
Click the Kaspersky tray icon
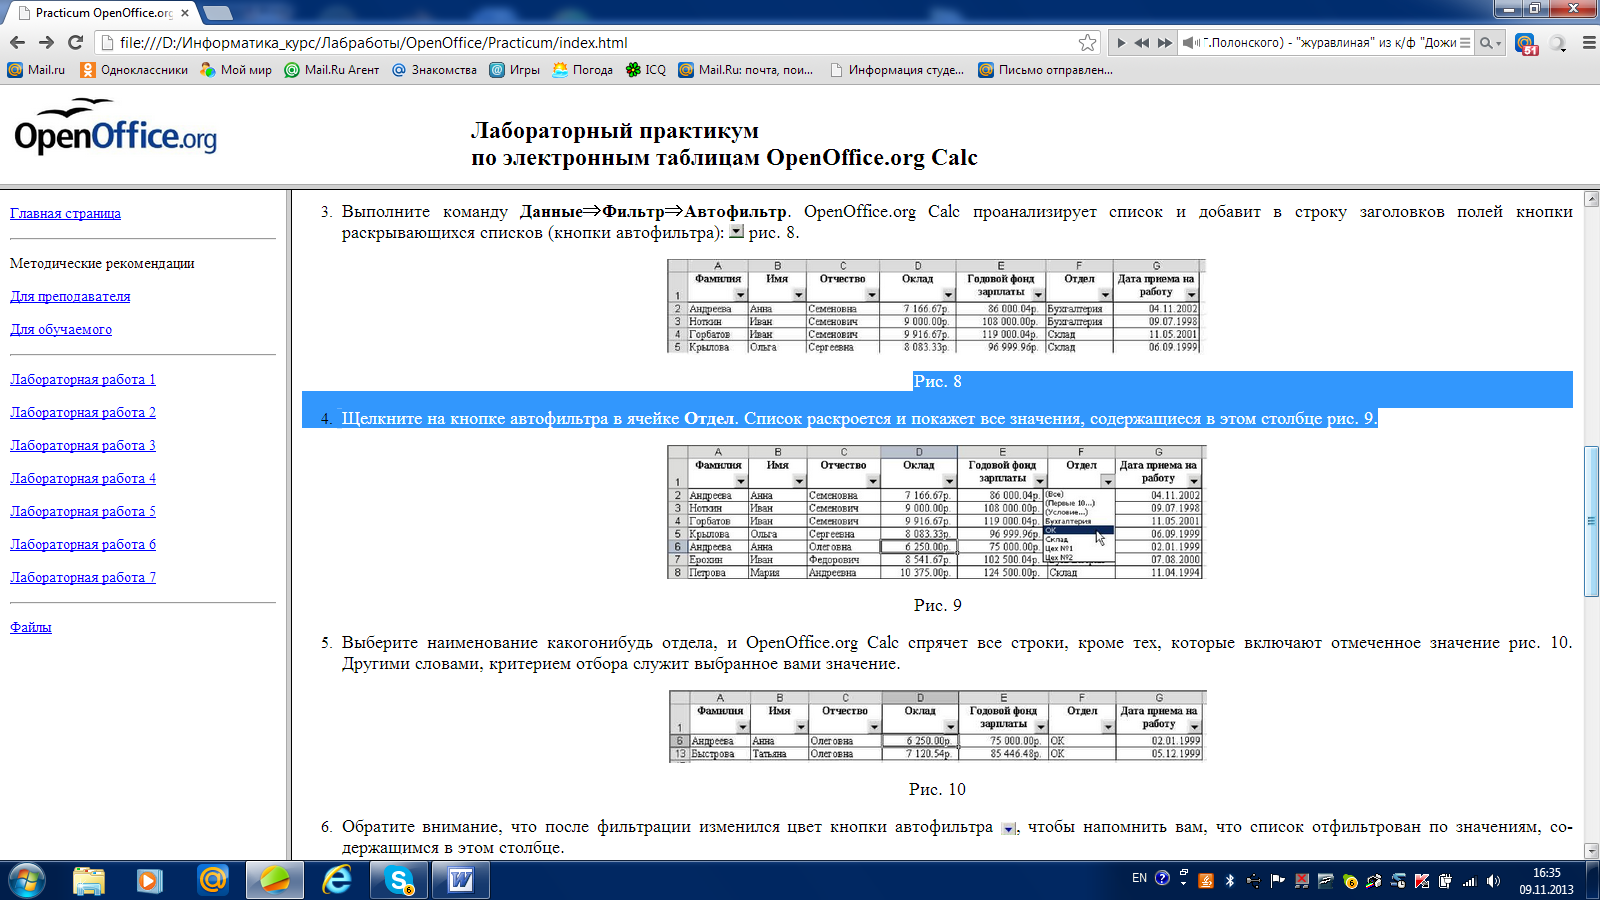(1421, 881)
